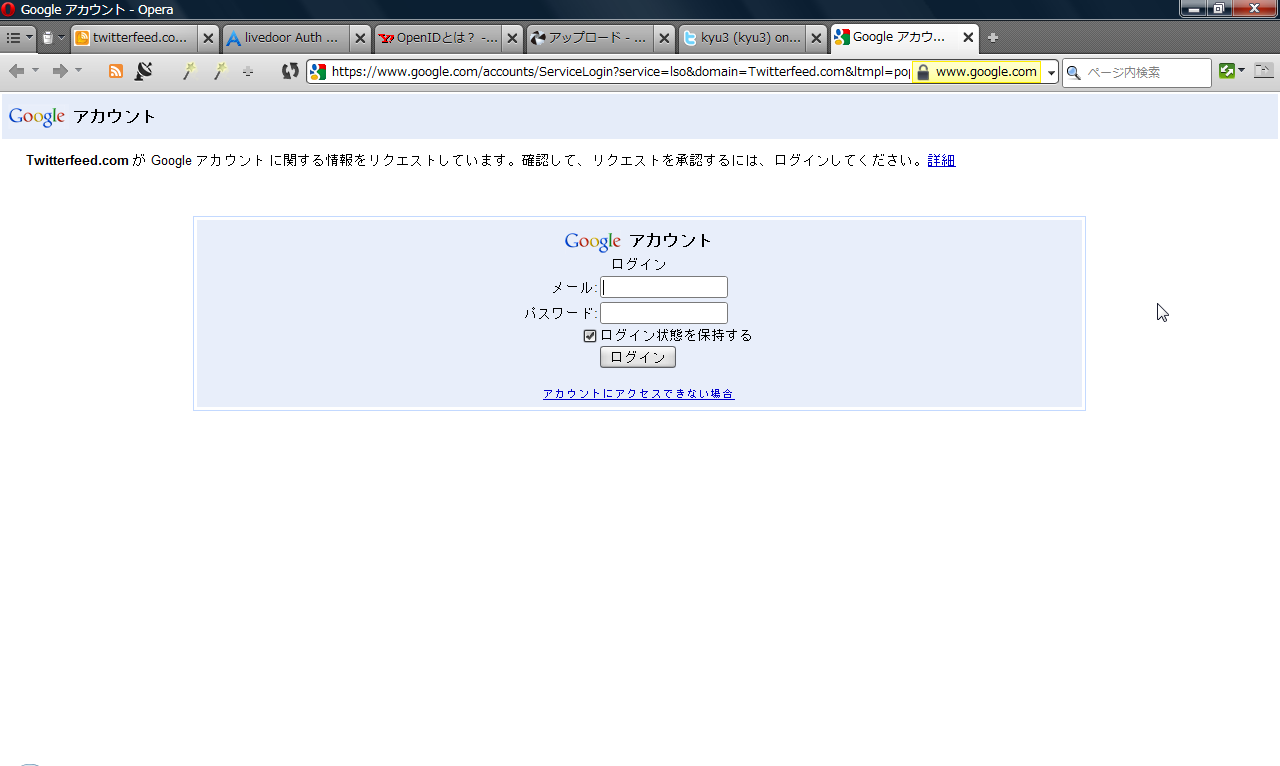
Task: Click the magnifier icon in the search box
Action: tap(1074, 72)
